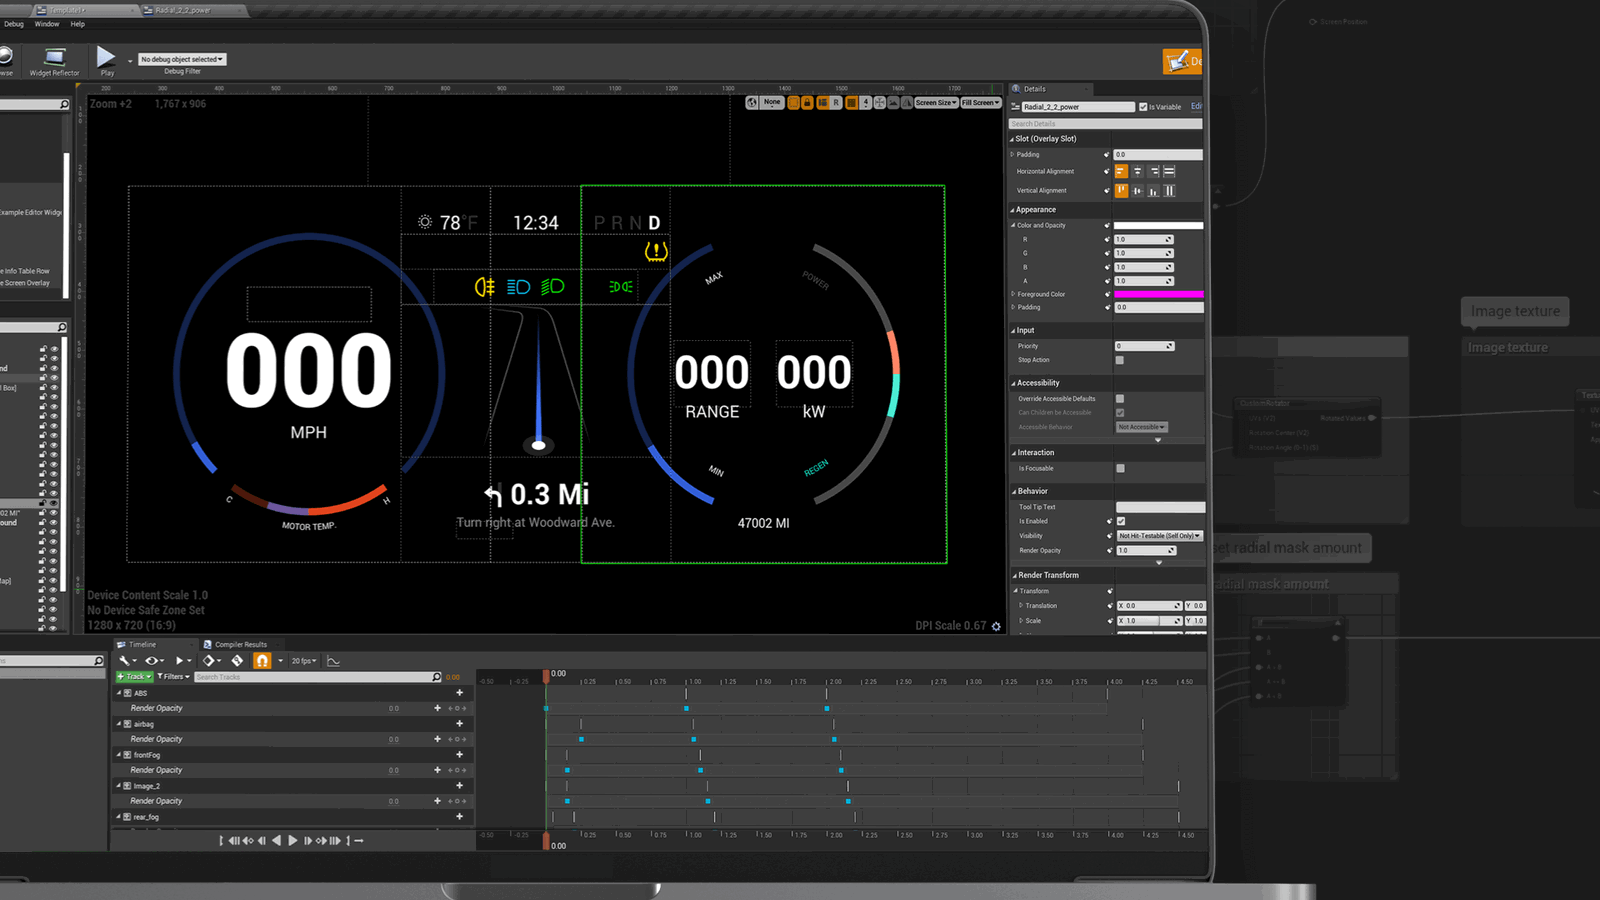This screenshot has width=1600, height=900.
Task: Open the Visibility dropdown
Action: point(1159,536)
